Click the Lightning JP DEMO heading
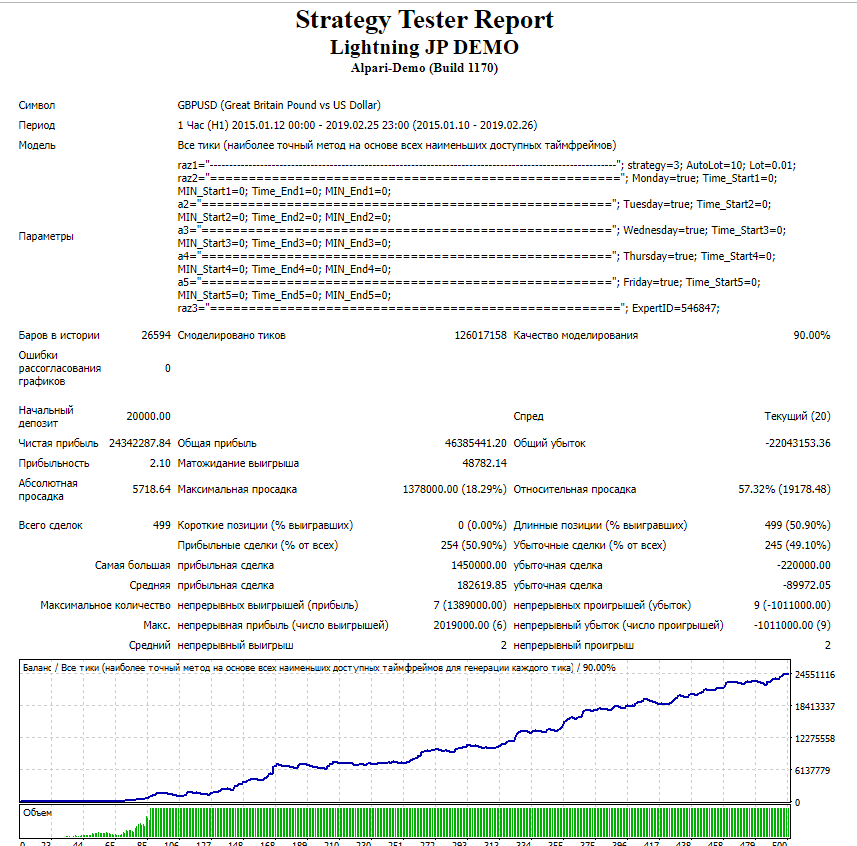Image resolution: width=857 pixels, height=846 pixels. 424,47
